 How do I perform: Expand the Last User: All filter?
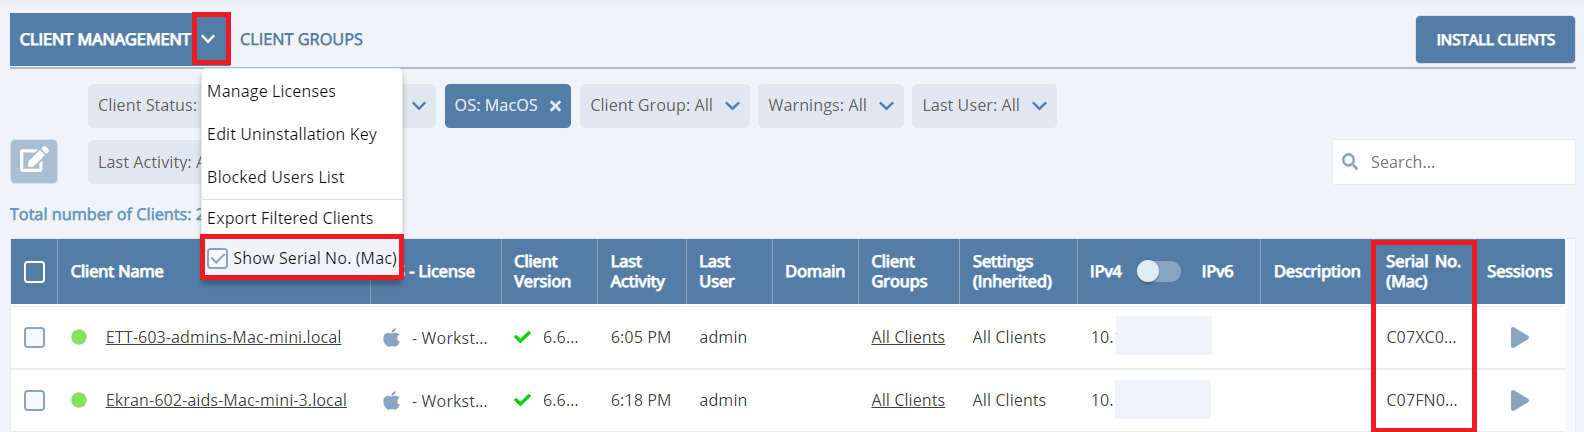pos(983,106)
